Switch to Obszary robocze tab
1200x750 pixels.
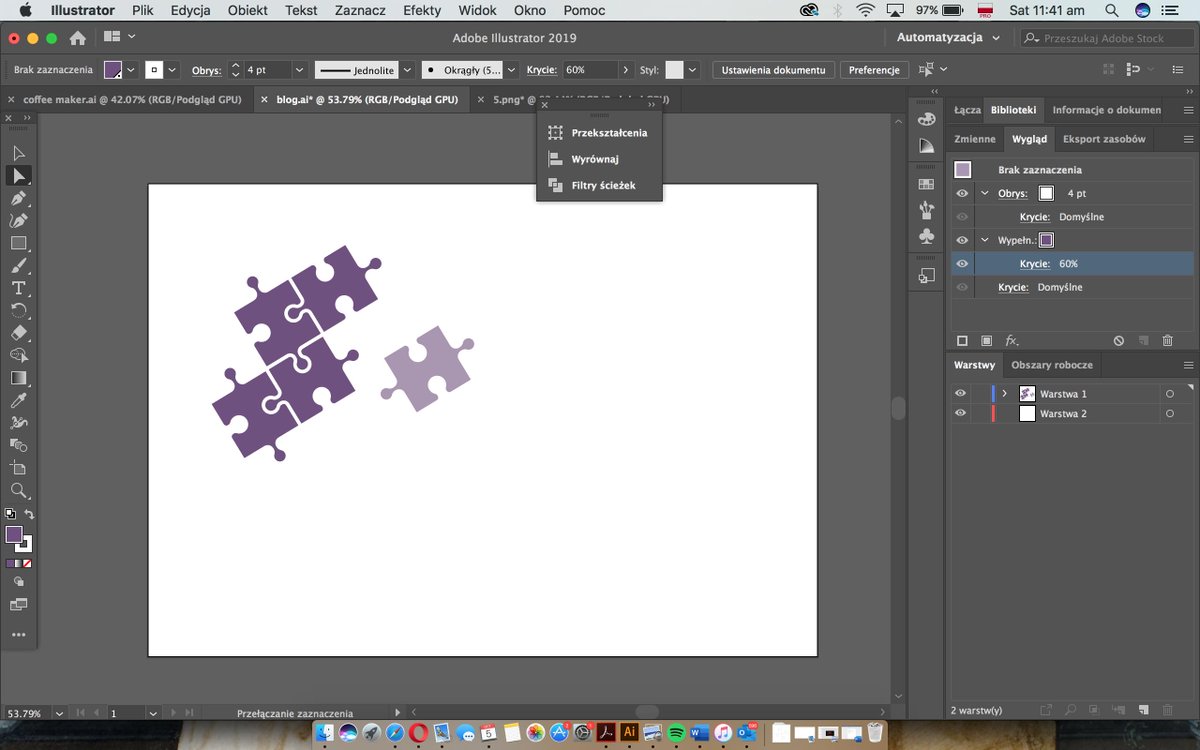coord(1052,365)
